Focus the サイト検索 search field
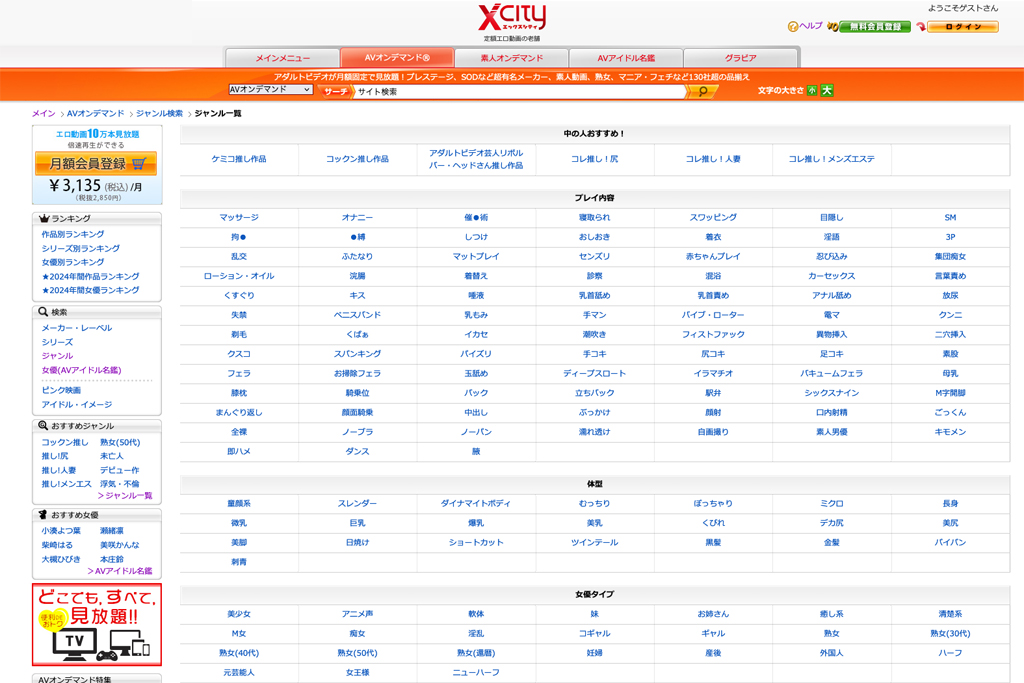Image resolution: width=1024 pixels, height=683 pixels. pyautogui.click(x=518, y=91)
